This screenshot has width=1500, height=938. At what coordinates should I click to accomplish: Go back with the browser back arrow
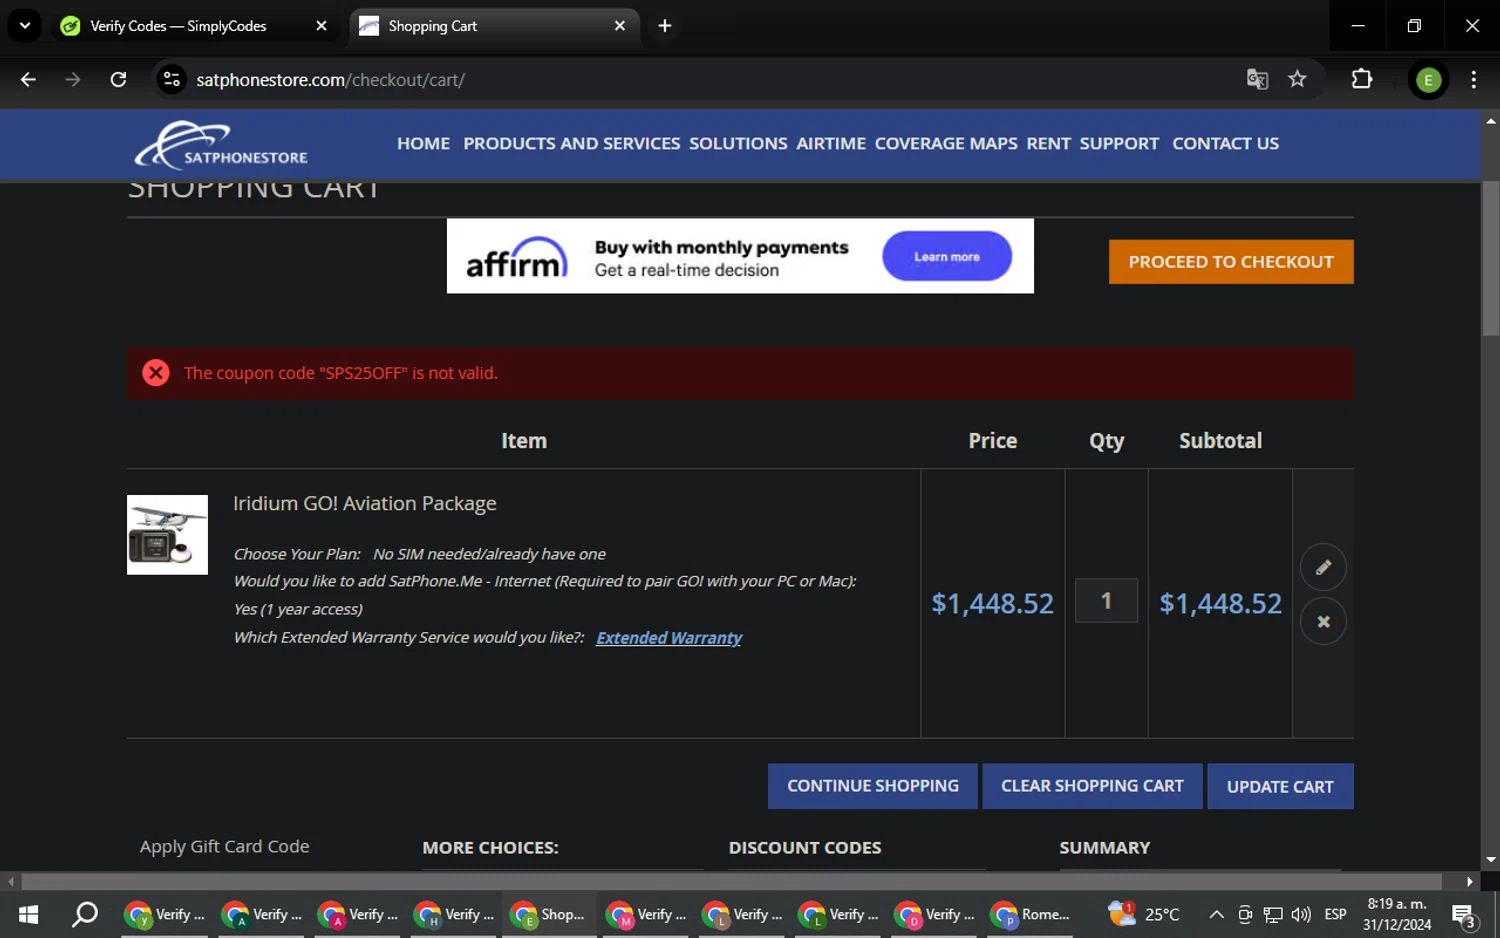28,79
